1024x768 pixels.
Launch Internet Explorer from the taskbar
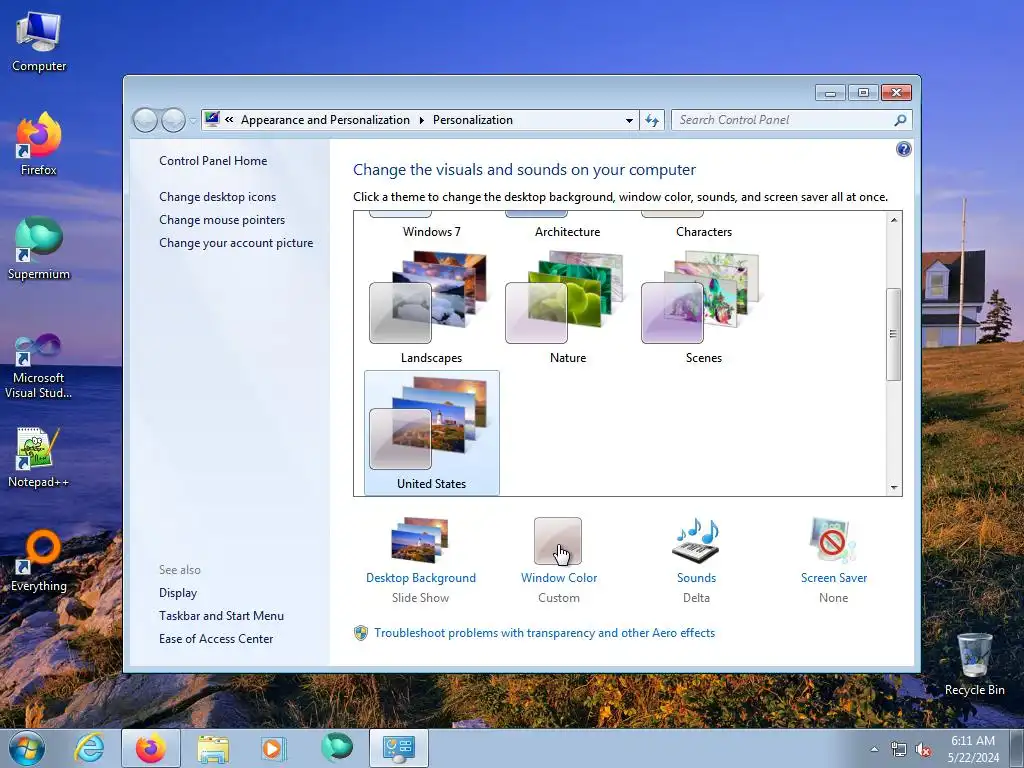[89, 748]
